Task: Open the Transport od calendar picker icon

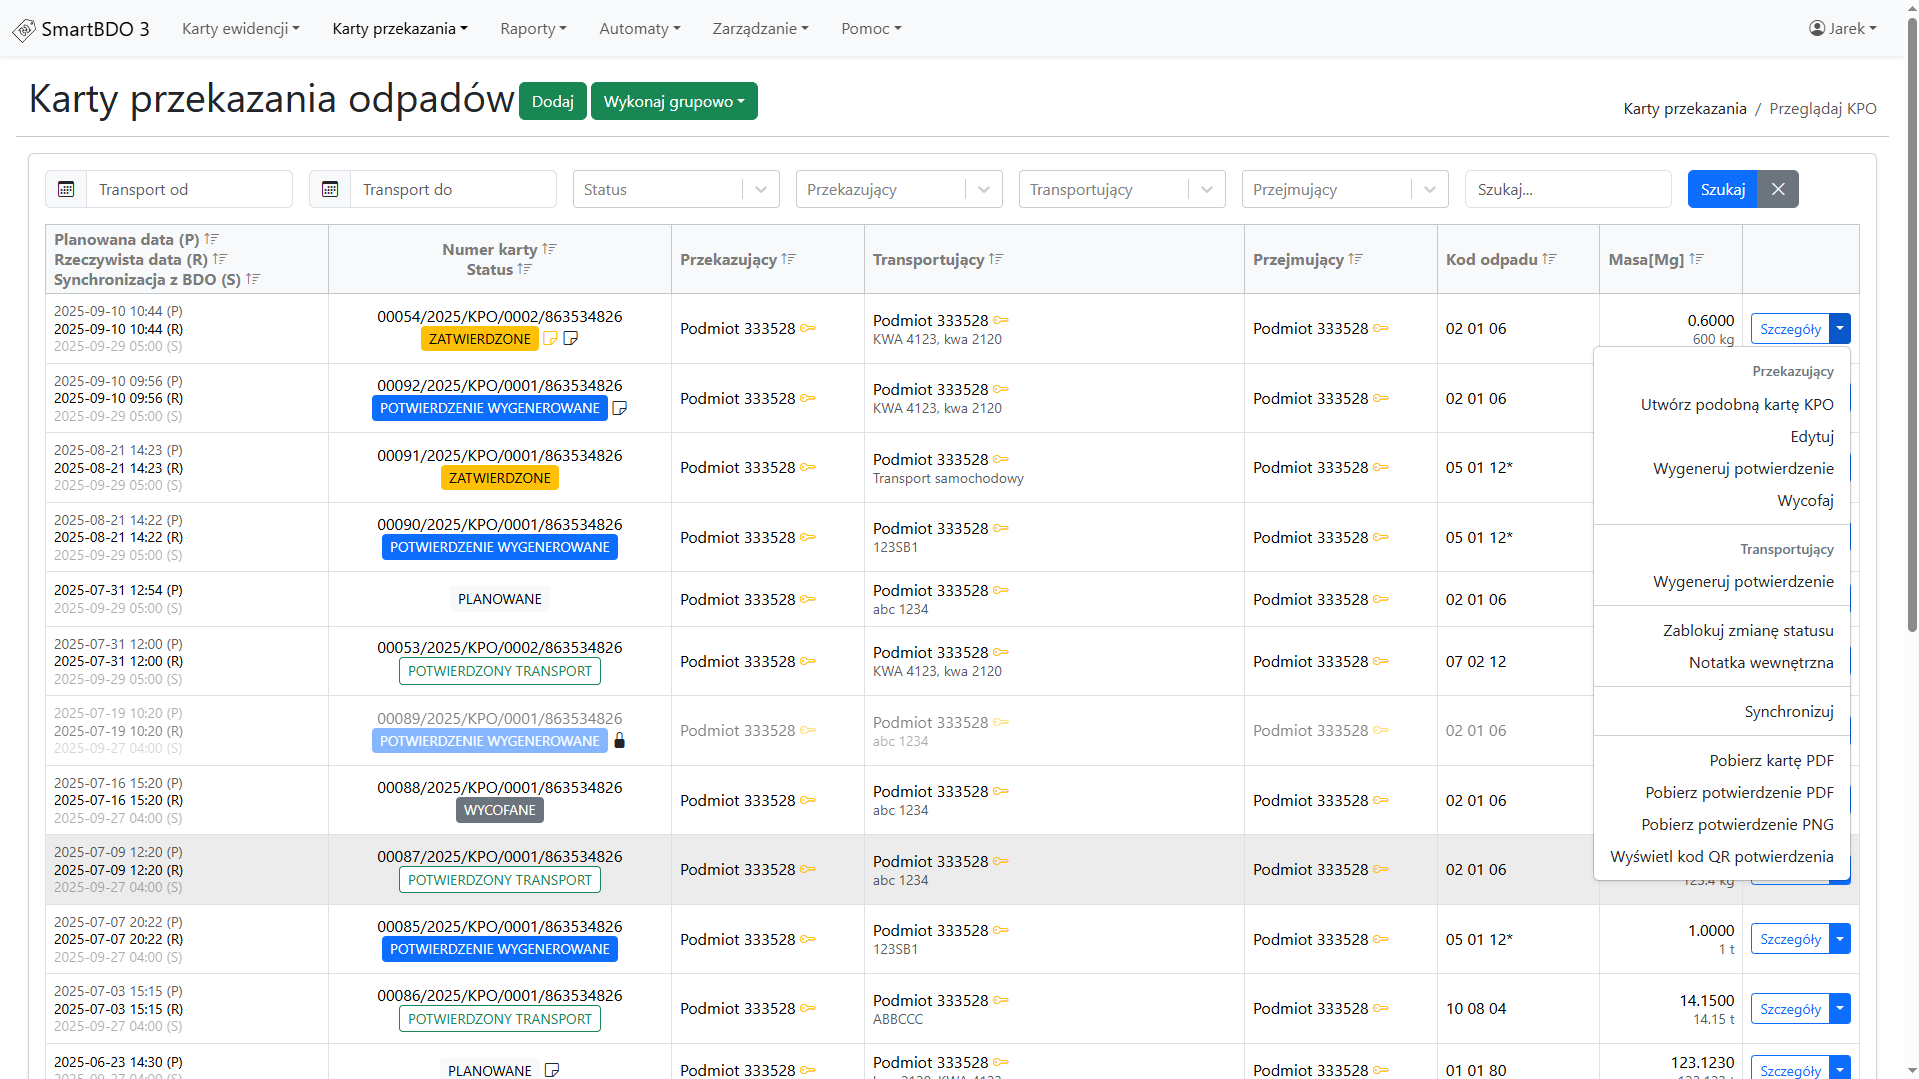Action: tap(66, 189)
